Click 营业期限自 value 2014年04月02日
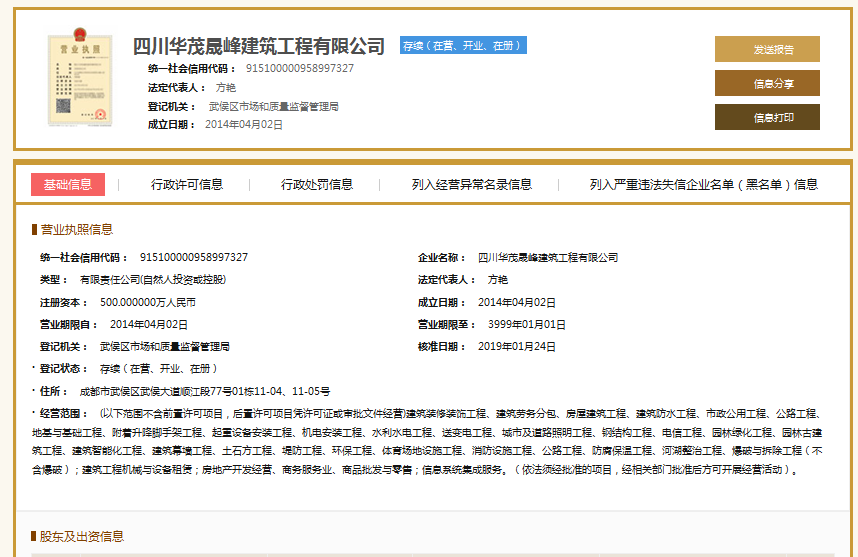 (x=149, y=324)
